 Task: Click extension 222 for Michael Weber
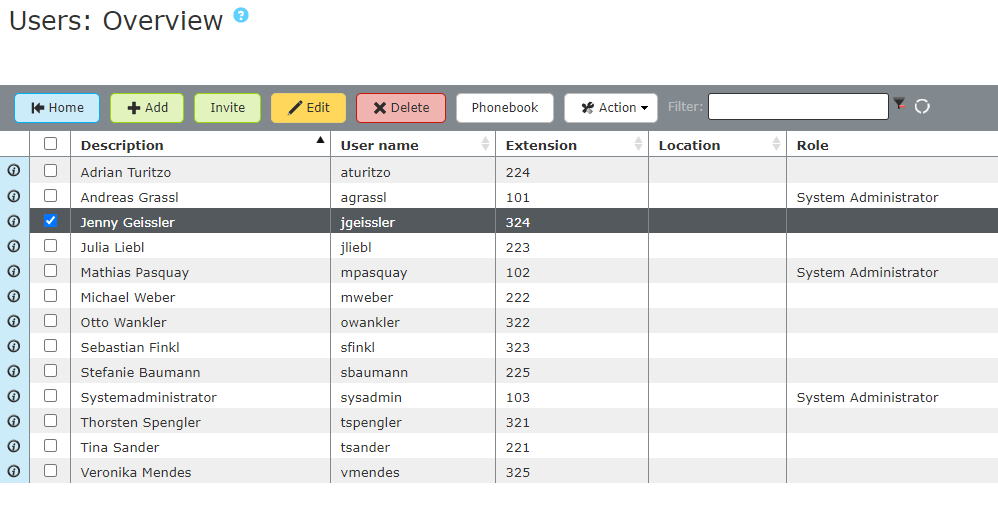pos(572,297)
